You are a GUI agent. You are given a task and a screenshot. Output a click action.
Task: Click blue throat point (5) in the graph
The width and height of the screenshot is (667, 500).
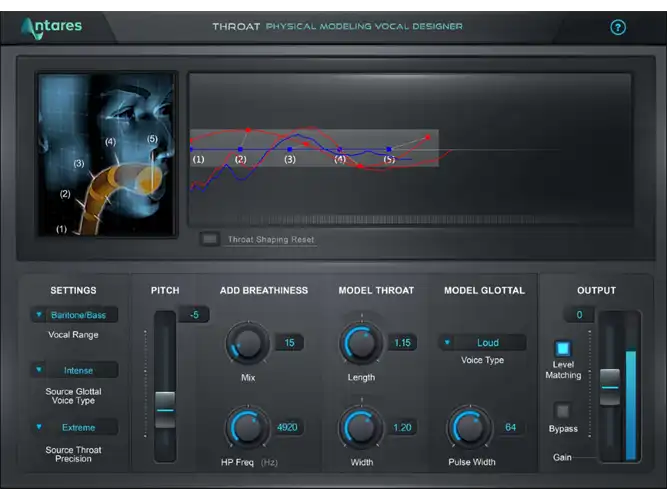pos(389,149)
